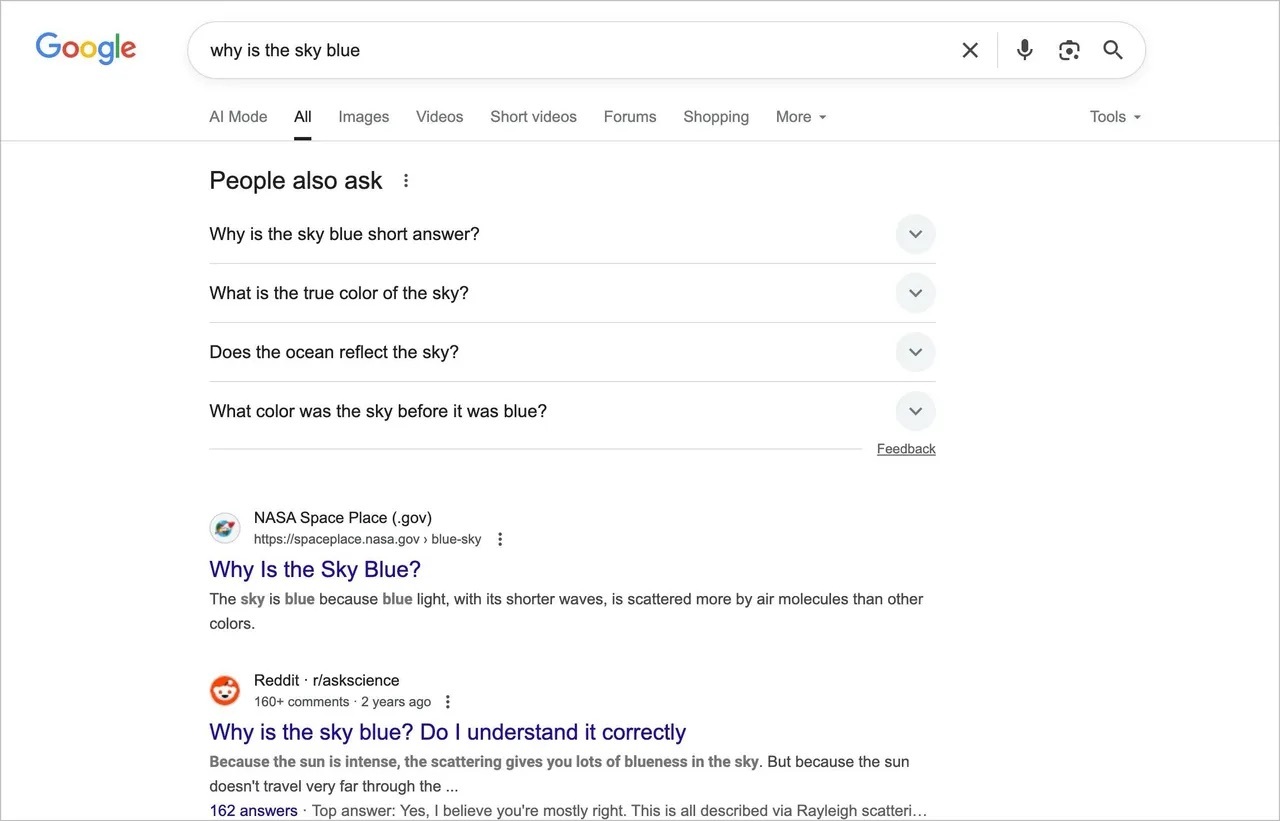Screen dimensions: 1280x821
Task: Clear the search query with the X icon
Action: (970, 50)
